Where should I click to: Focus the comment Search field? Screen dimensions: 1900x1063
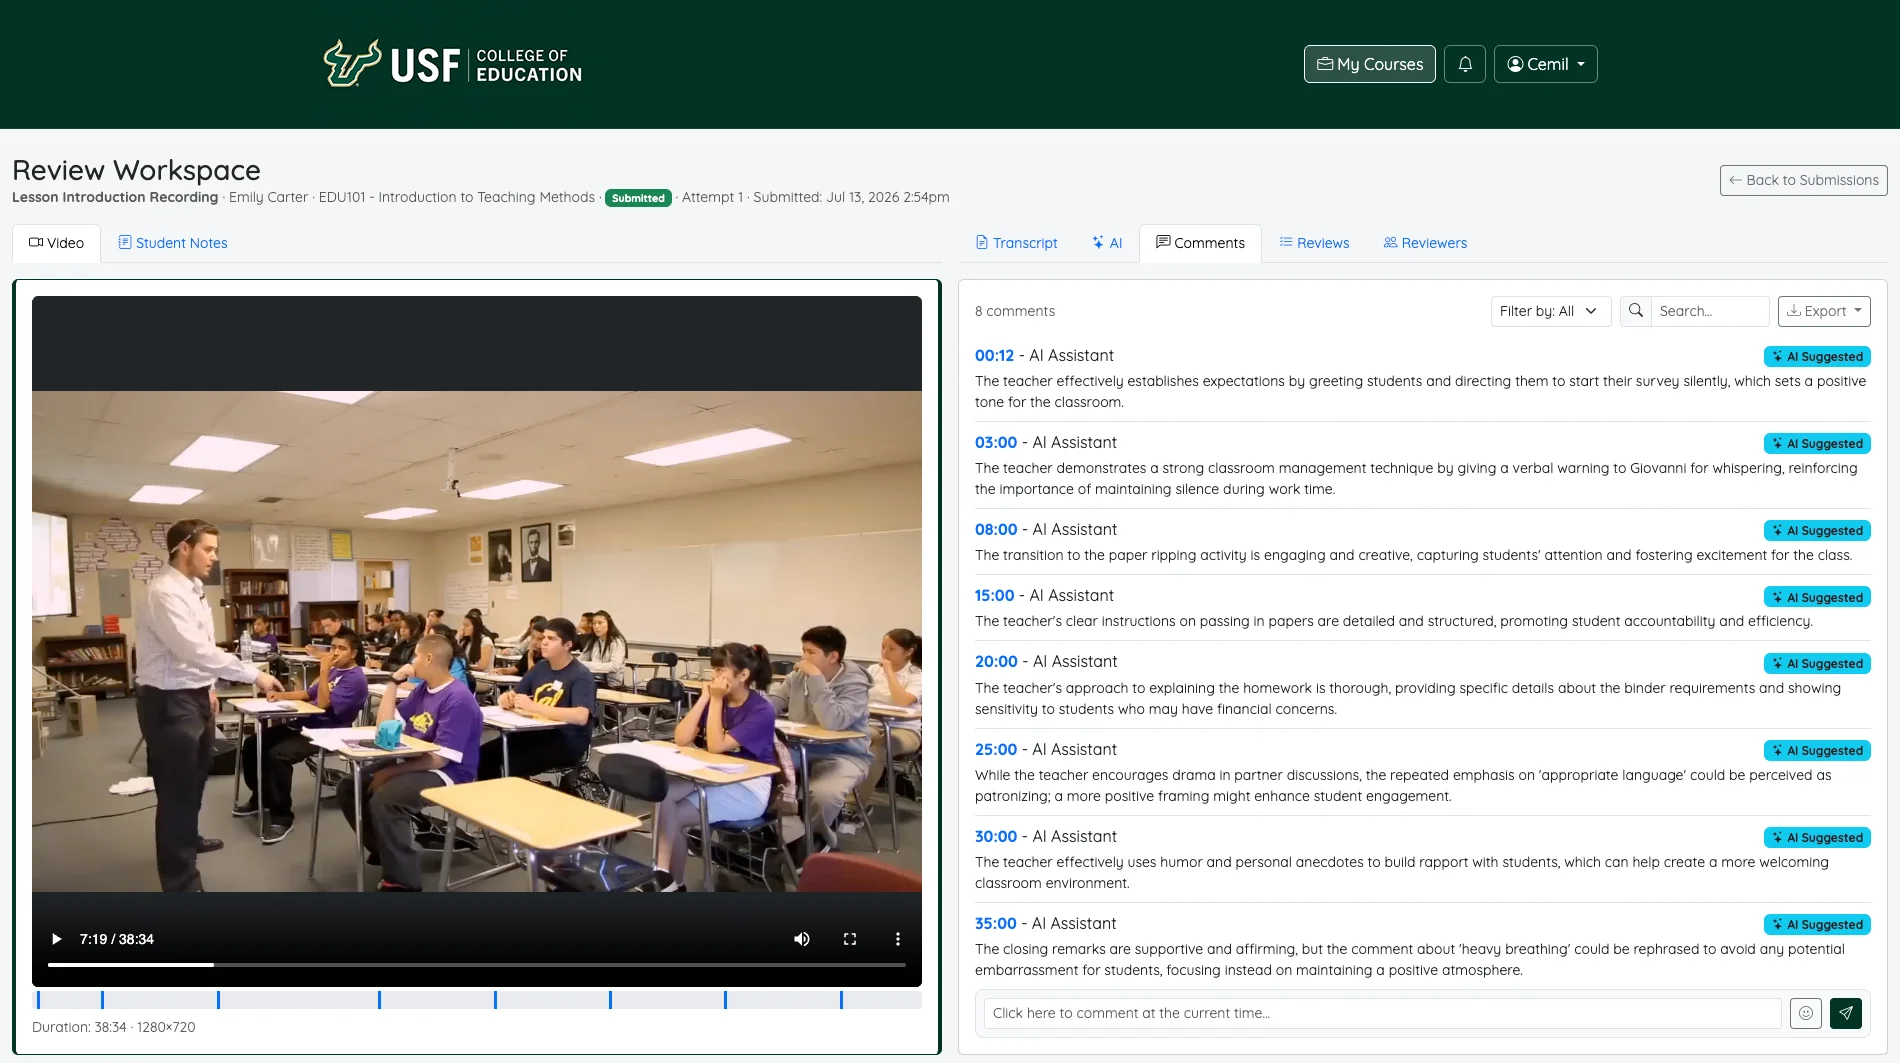click(x=1710, y=311)
